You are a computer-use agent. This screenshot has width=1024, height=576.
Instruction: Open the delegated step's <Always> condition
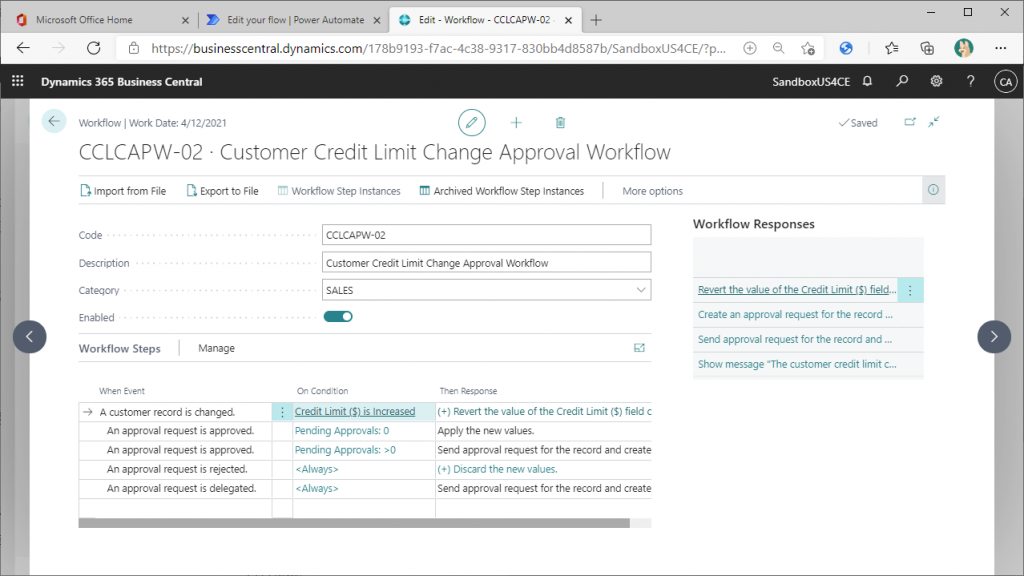click(x=317, y=488)
